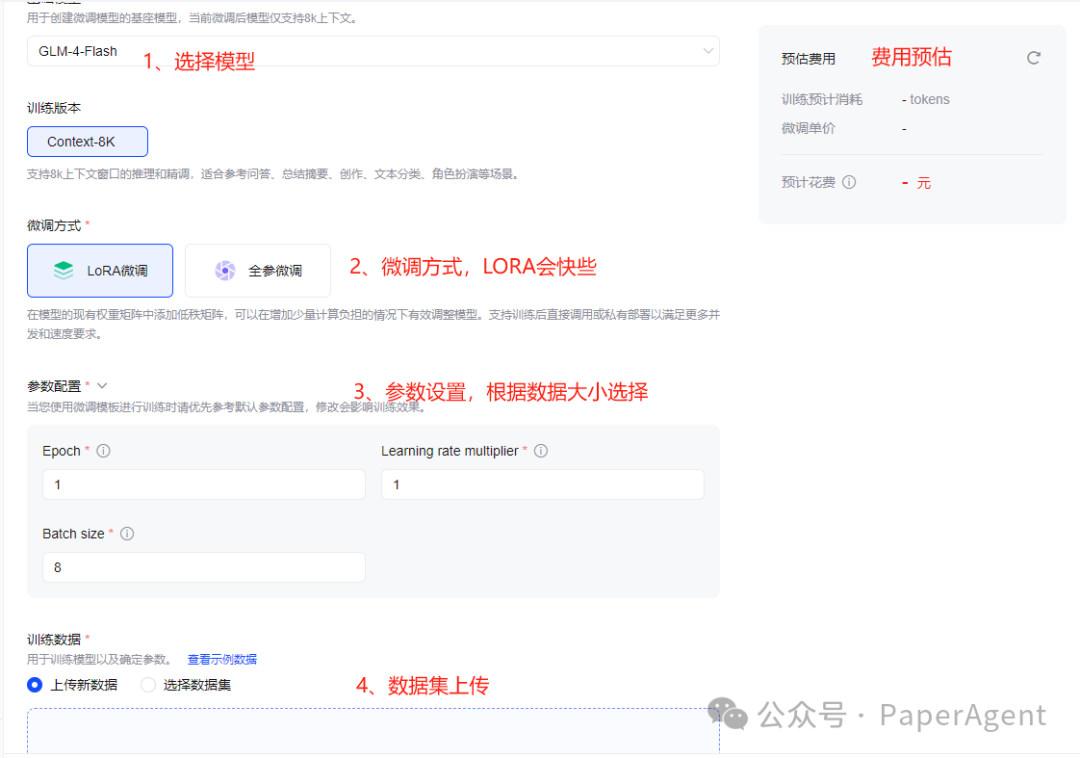Click the green LoRA layers icon
The image size is (1080, 758).
(x=64, y=270)
